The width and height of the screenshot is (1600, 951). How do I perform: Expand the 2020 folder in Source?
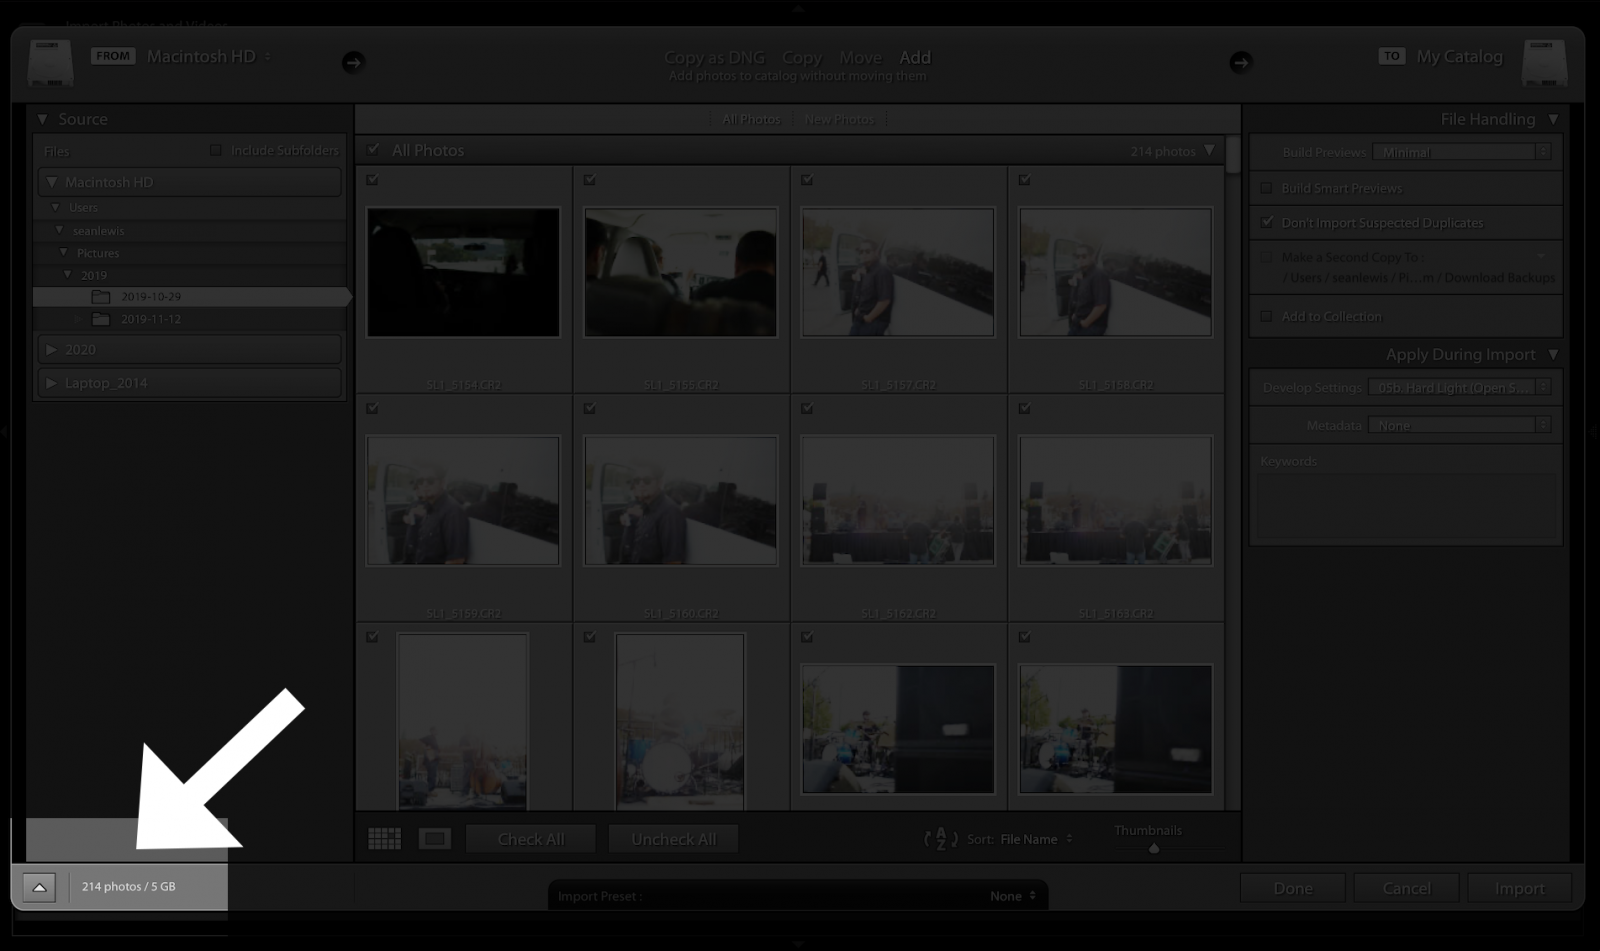(51, 349)
